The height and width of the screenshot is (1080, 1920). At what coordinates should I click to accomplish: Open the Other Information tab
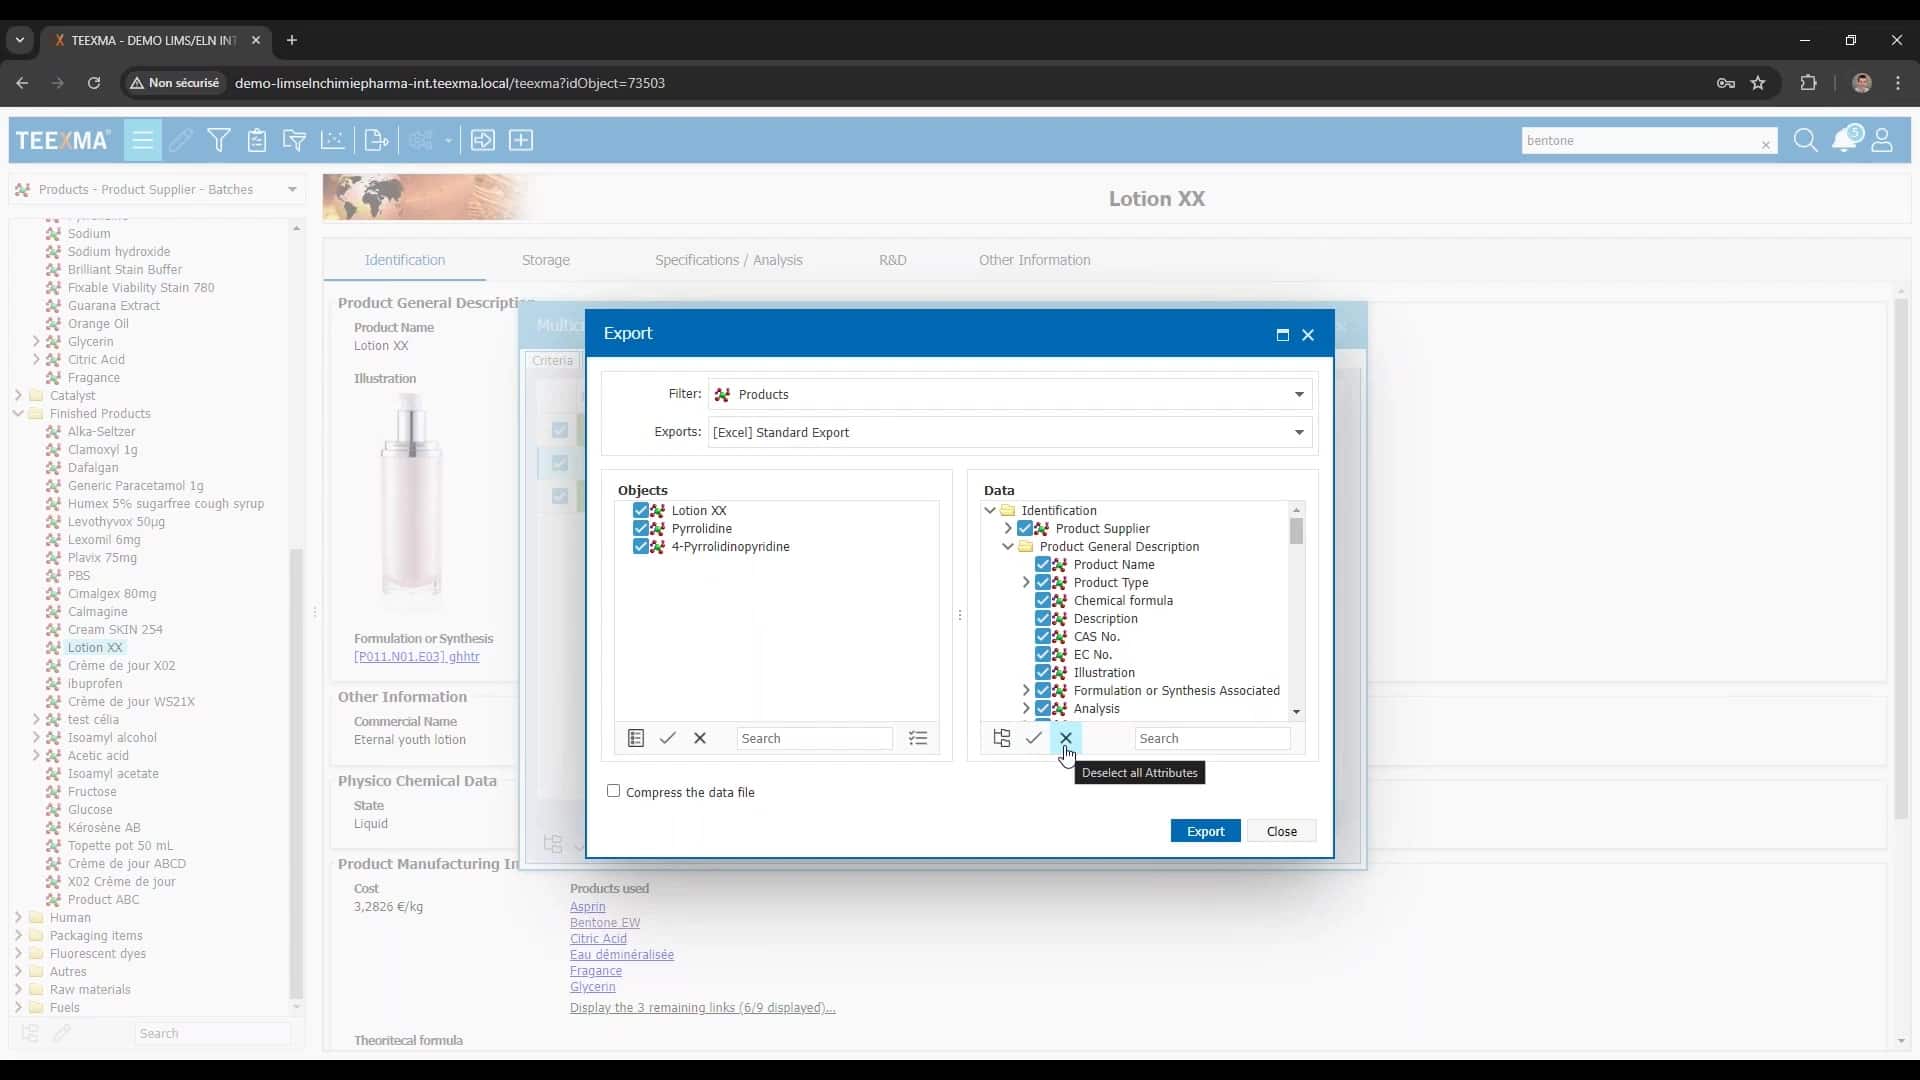(x=1035, y=260)
